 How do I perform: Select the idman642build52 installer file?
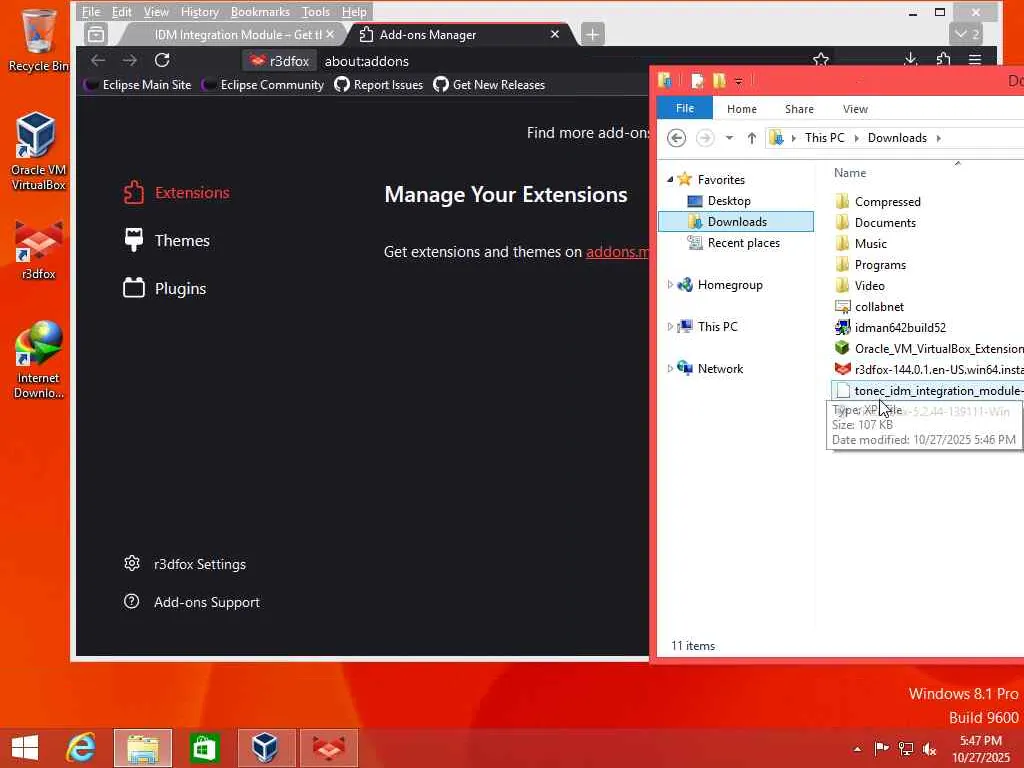coord(891,327)
